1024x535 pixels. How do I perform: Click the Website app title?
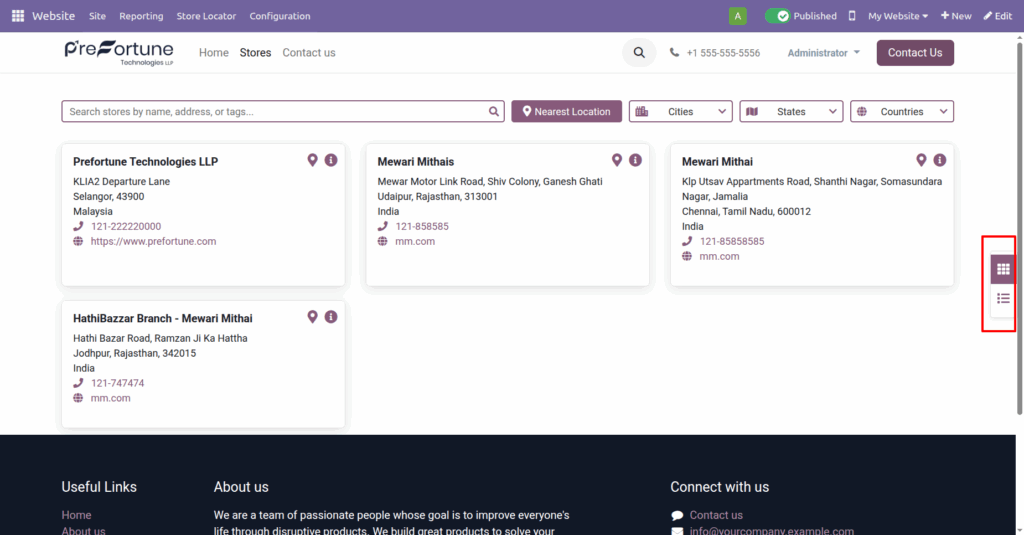54,16
